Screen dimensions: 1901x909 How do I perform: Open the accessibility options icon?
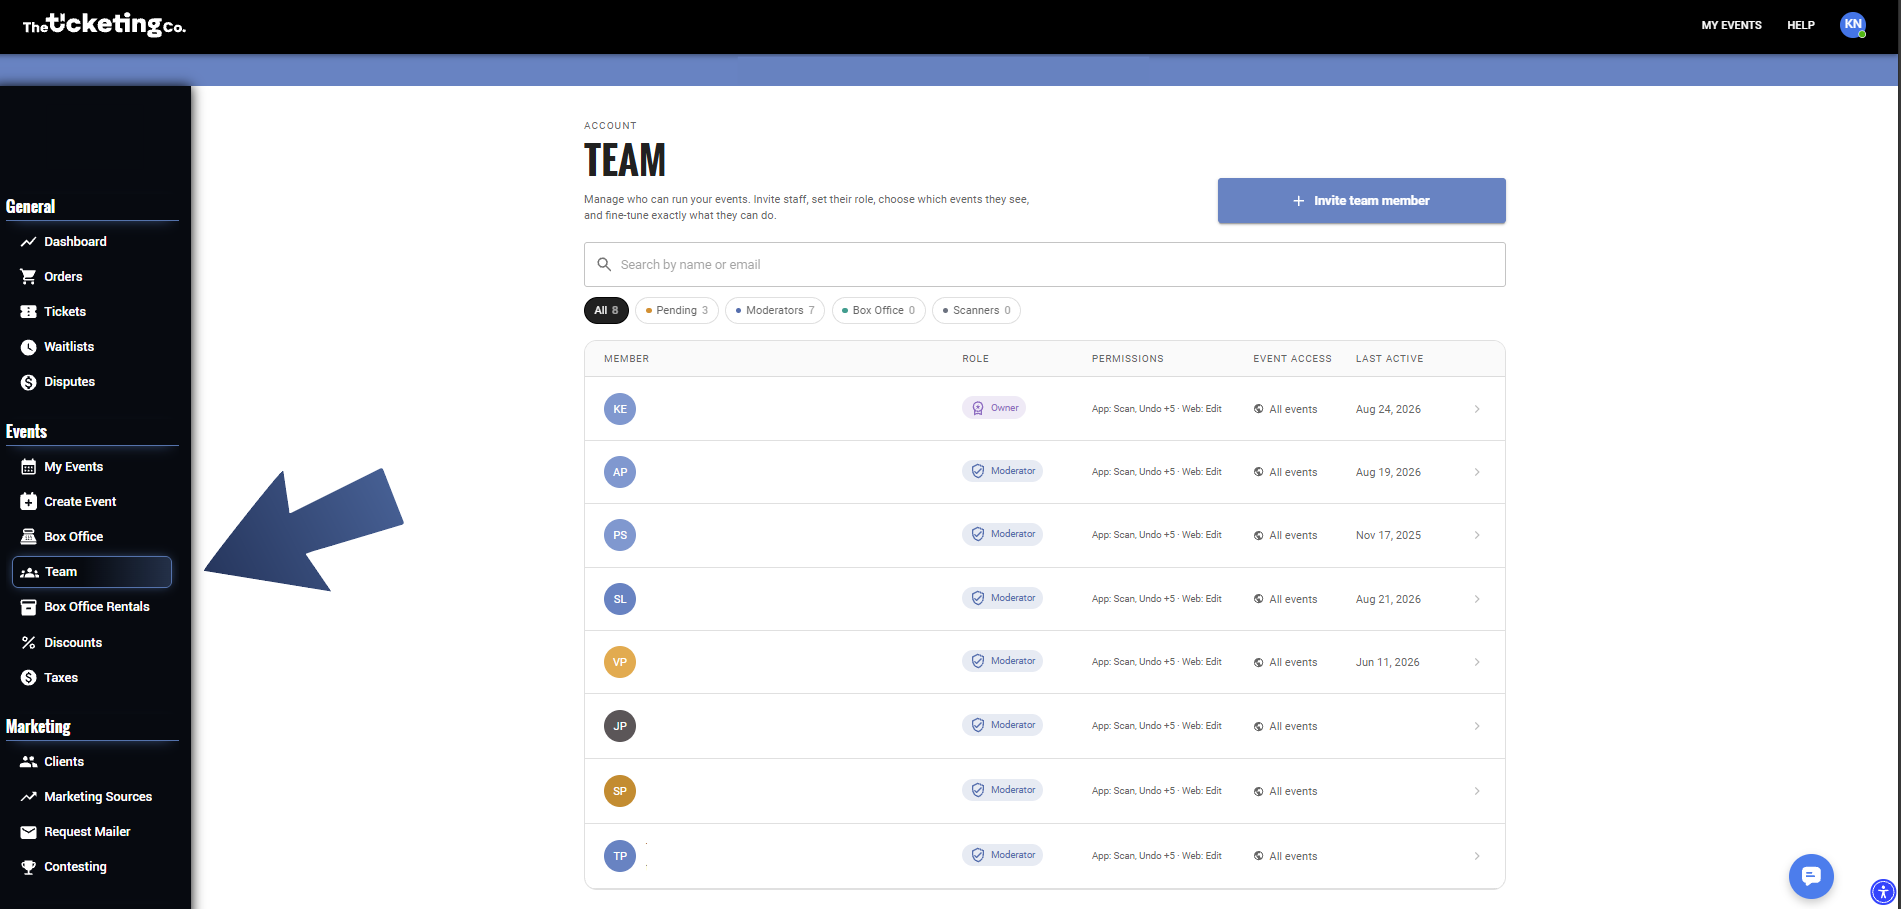[x=1883, y=891]
